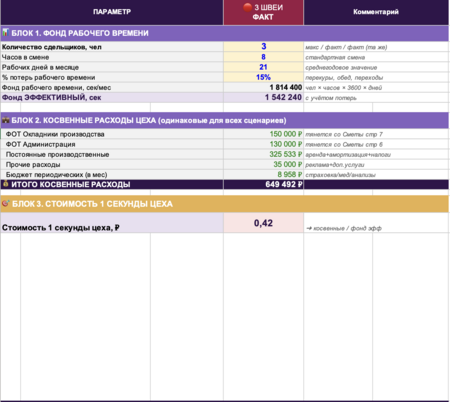Select the БЛОК 2. КОСВЕННЫЕ РАСХОДЫ ЦЕХА row

pyautogui.click(x=225, y=120)
